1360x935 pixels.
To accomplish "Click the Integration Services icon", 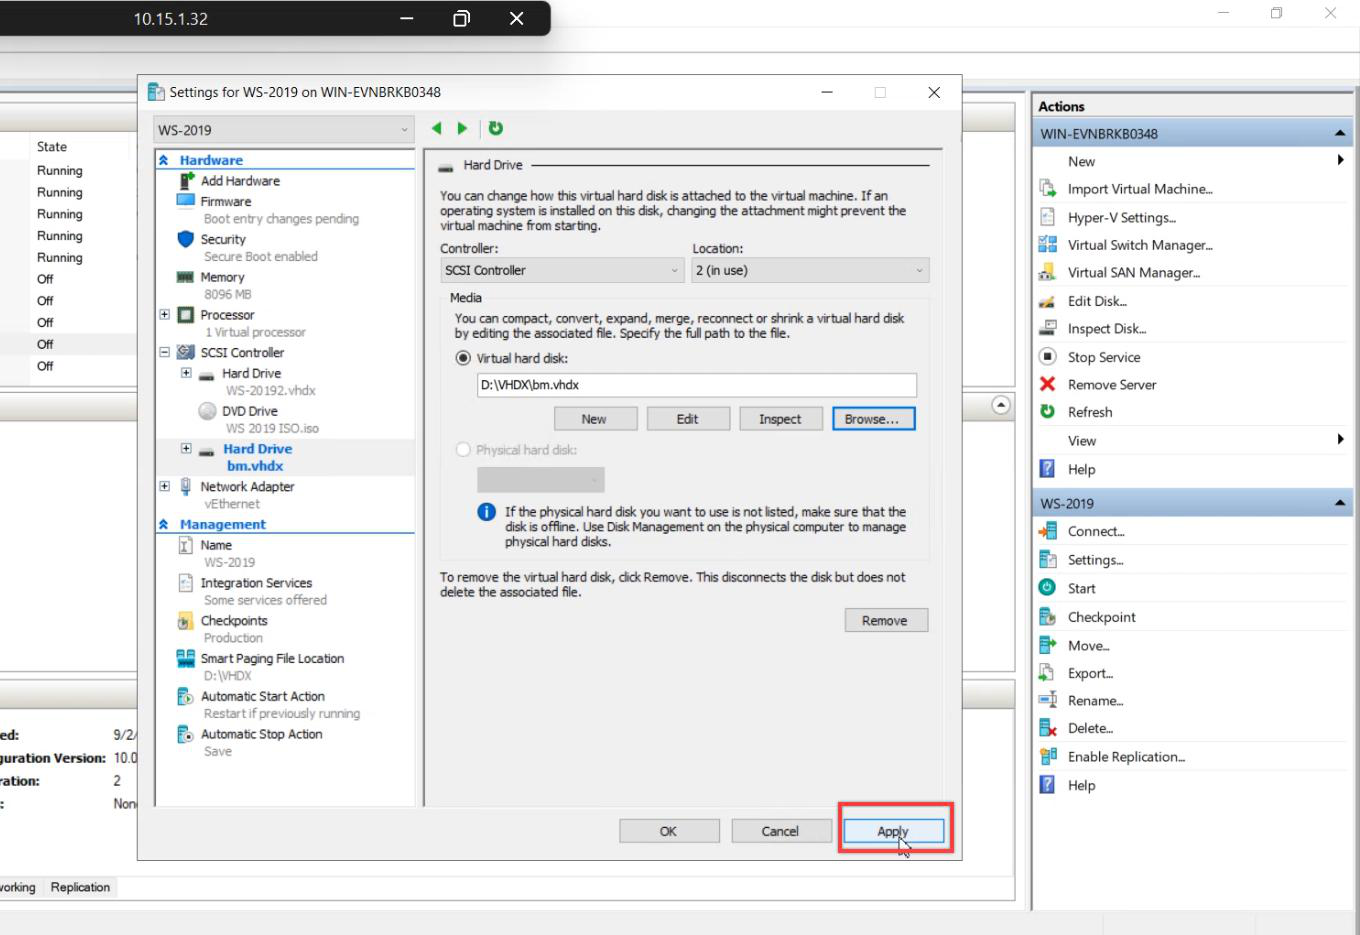I will pyautogui.click(x=185, y=583).
